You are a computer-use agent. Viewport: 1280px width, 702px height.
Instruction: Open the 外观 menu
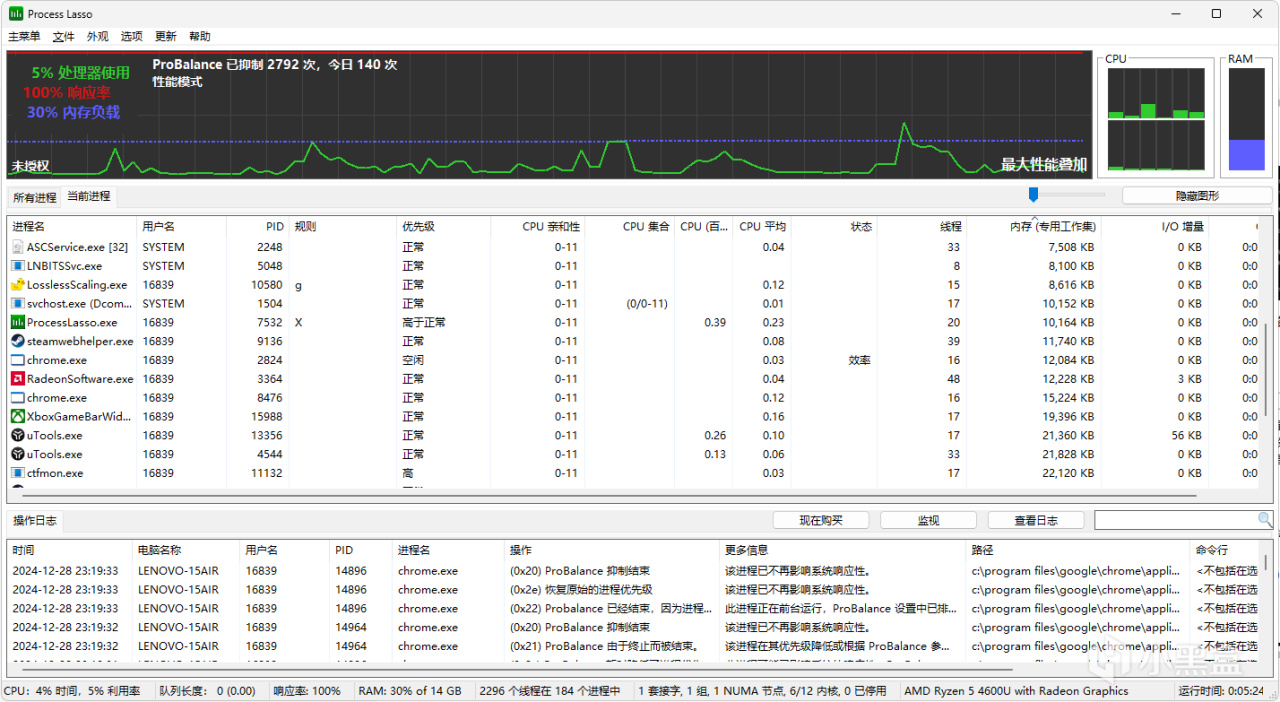(x=98, y=36)
